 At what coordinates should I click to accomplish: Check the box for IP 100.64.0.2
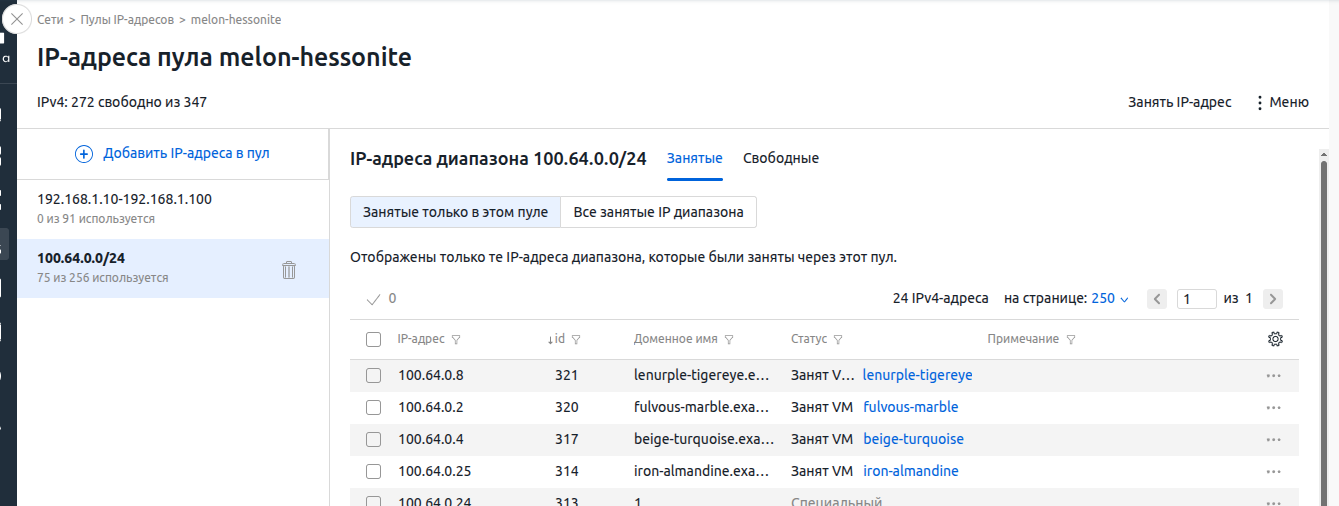click(x=373, y=408)
